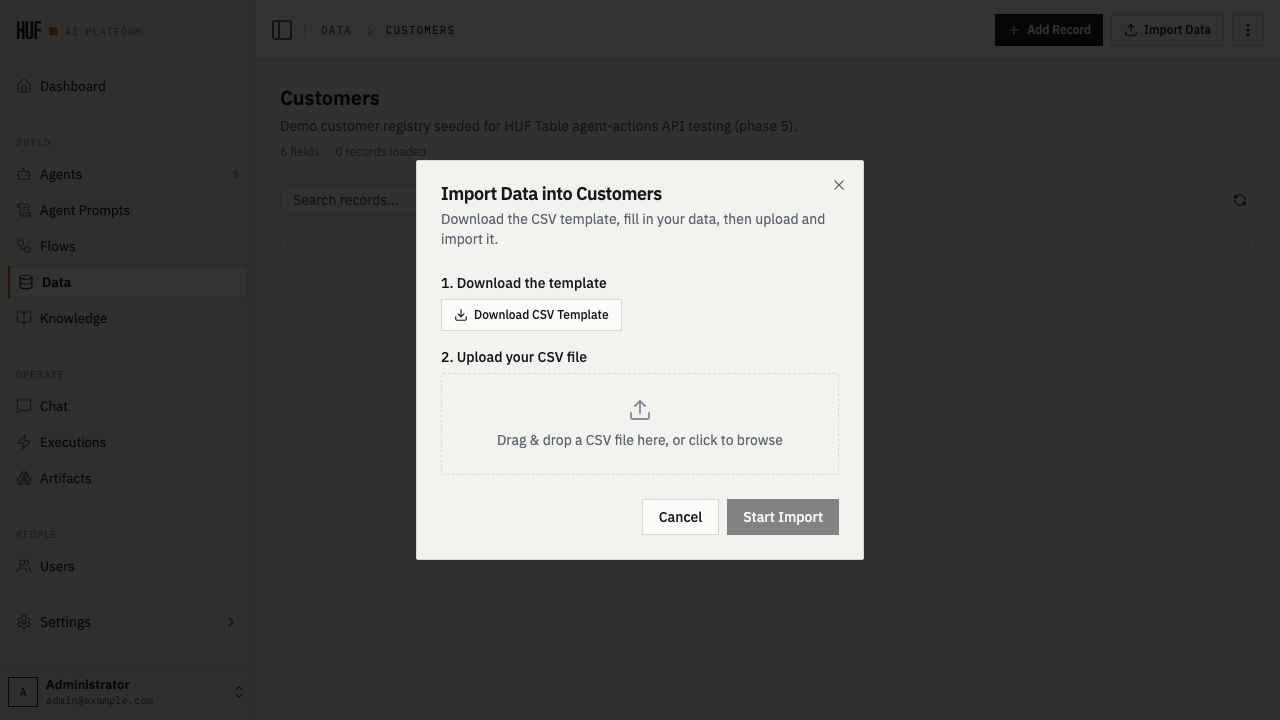
Task: Click the CUSTOMERS breadcrumb
Action: click(x=420, y=30)
